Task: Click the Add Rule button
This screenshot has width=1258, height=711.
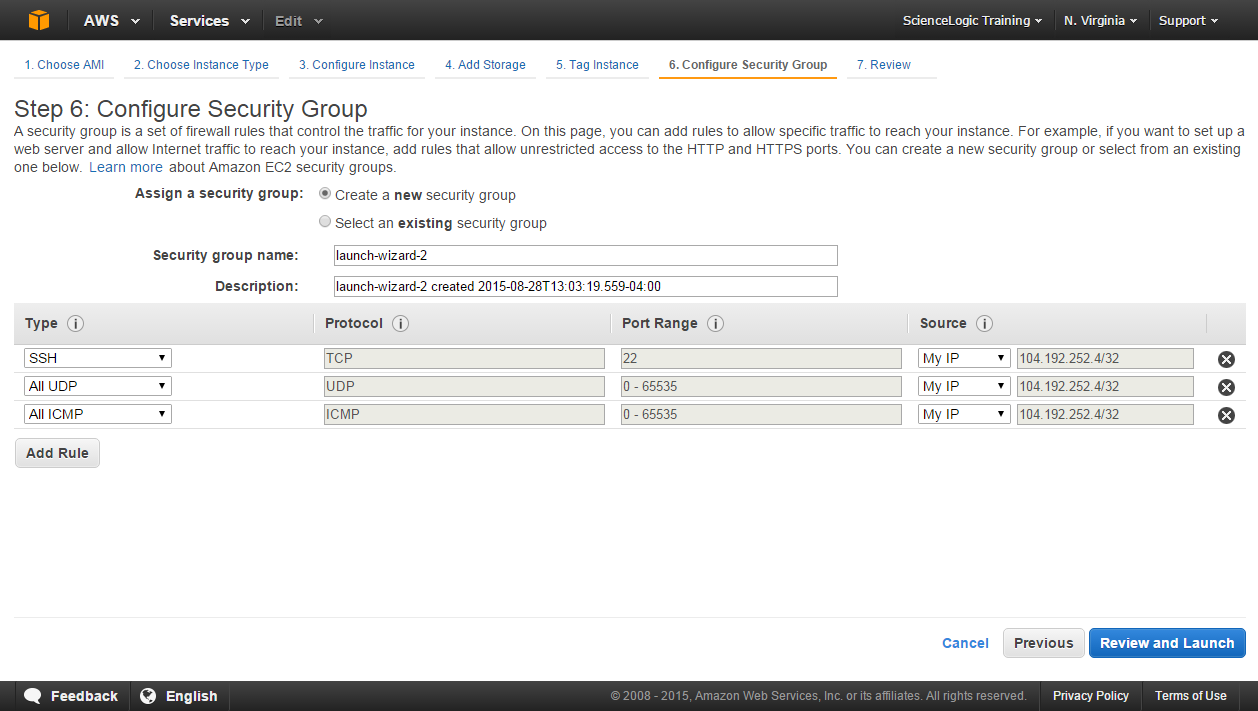Action: tap(56, 452)
